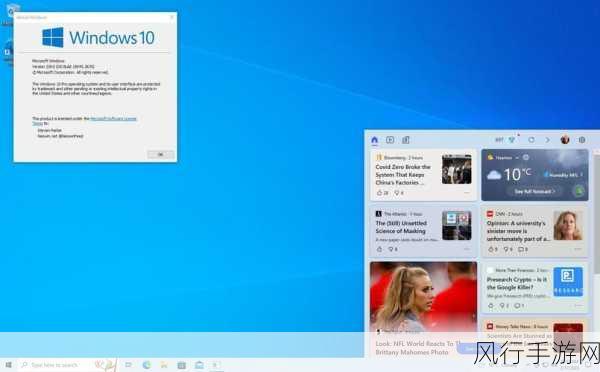Open the Home tab in the news panel
Screen dimensions: 600x372
click(x=375, y=140)
